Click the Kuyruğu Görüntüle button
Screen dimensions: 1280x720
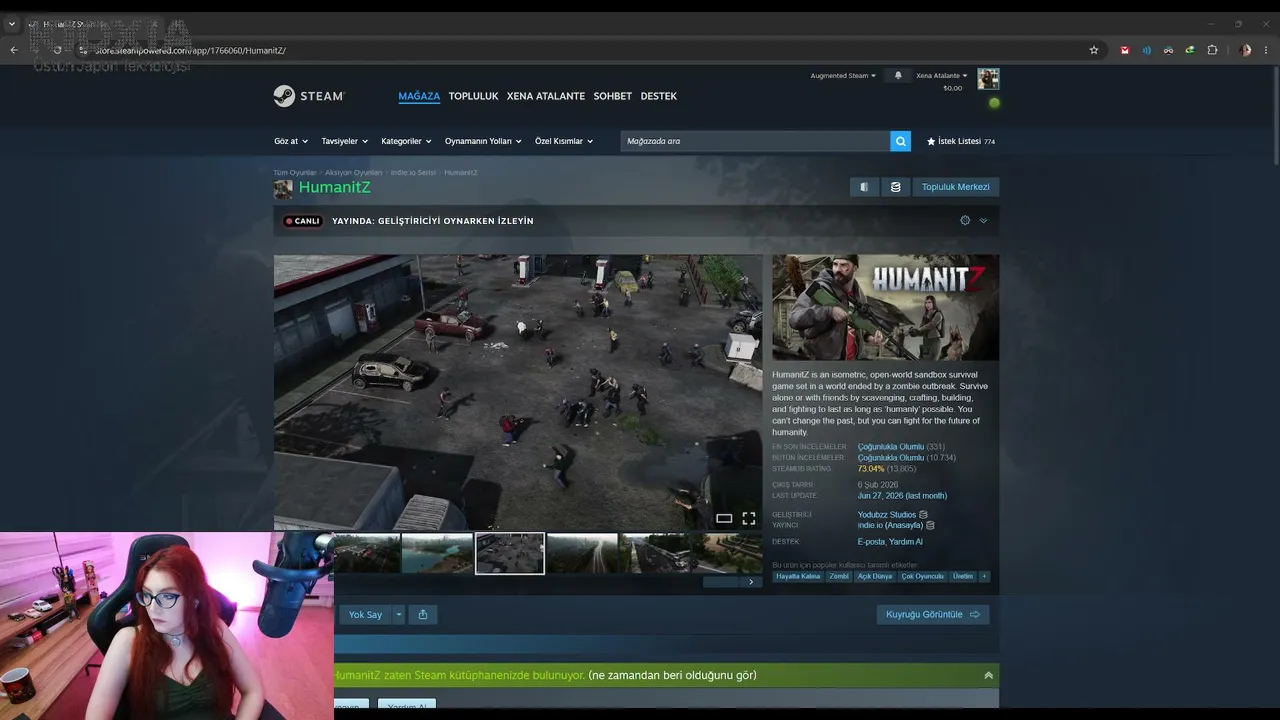pyautogui.click(x=933, y=614)
